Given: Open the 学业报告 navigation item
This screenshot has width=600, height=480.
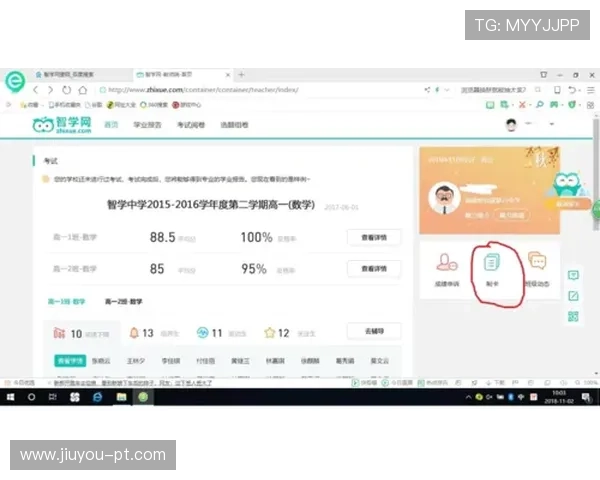Looking at the screenshot, I should click(147, 125).
